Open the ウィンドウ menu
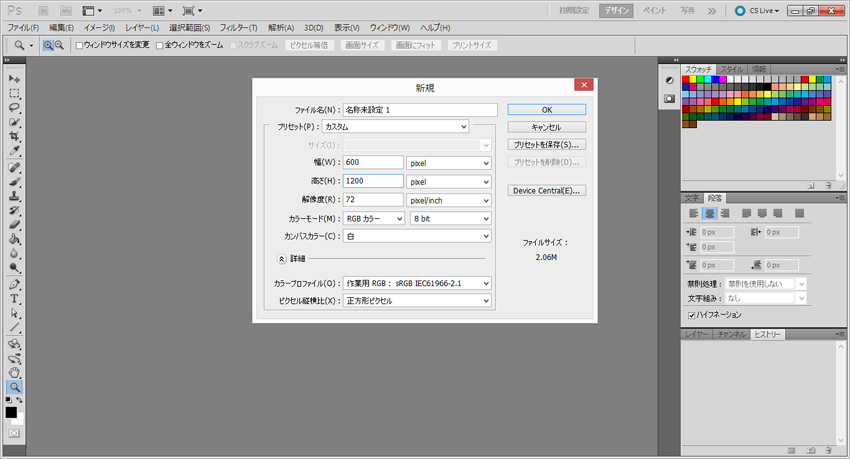Screen dimensions: 850x459 (390, 28)
